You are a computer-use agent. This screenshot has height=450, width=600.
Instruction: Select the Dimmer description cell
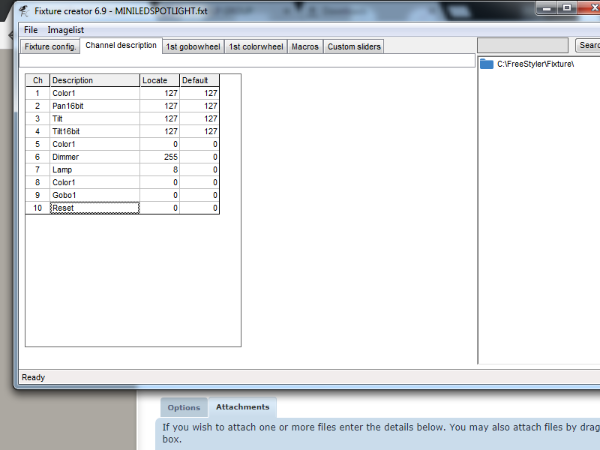point(94,156)
